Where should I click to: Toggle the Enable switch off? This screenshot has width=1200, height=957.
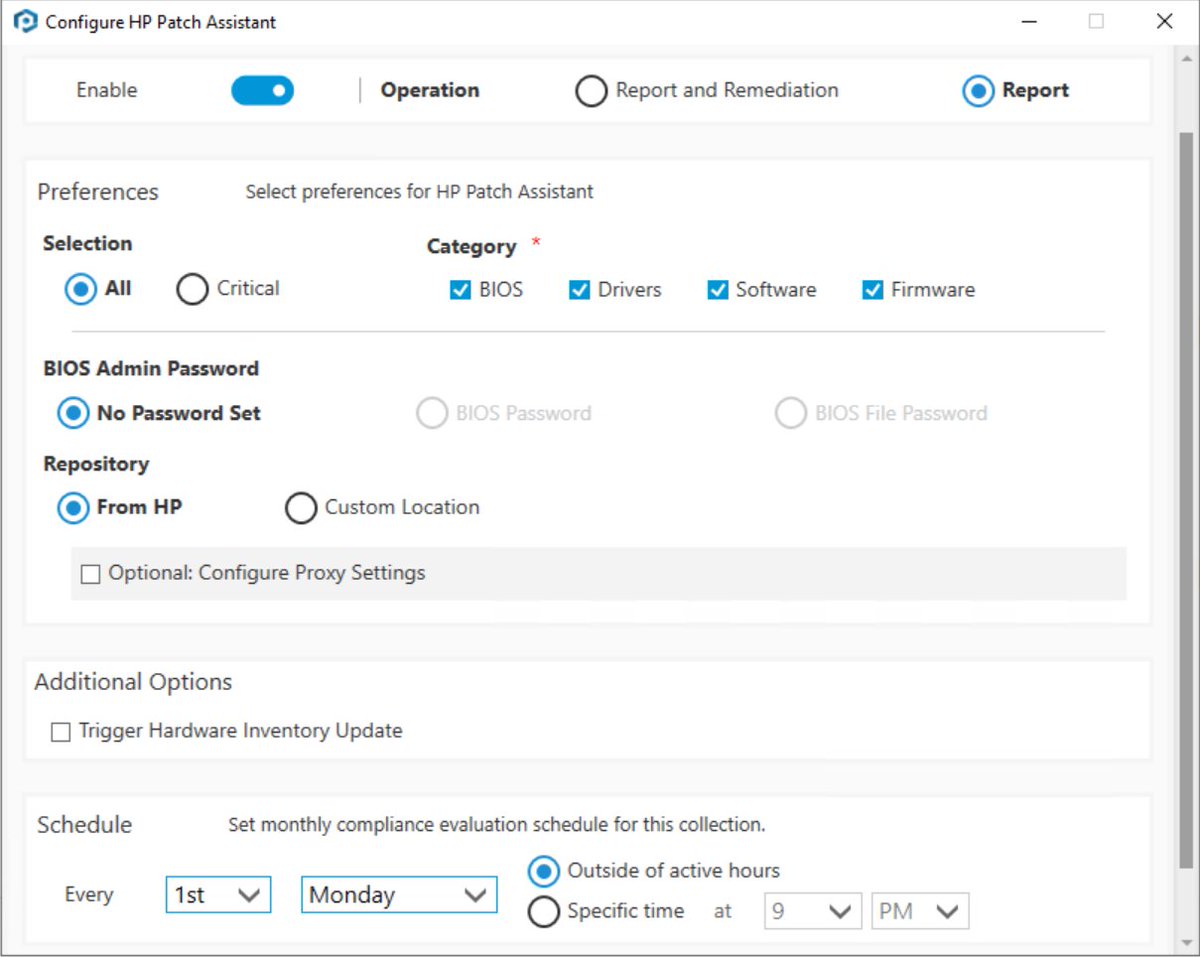pos(262,91)
